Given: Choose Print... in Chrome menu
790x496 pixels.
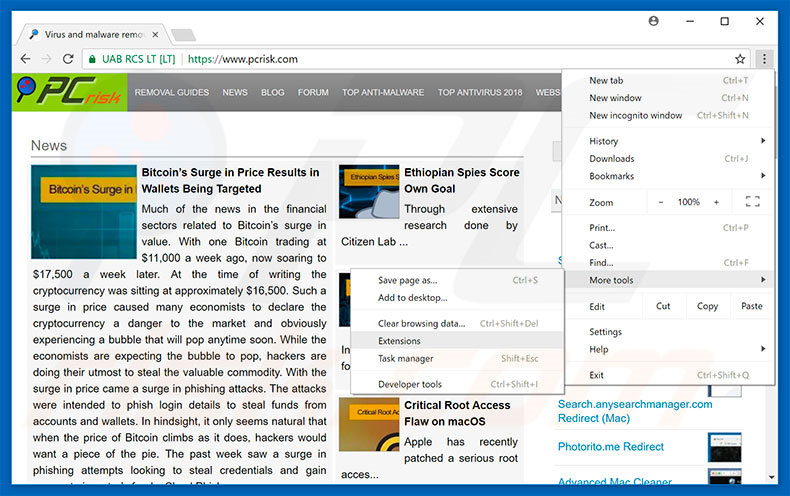Looking at the screenshot, I should tap(668, 228).
